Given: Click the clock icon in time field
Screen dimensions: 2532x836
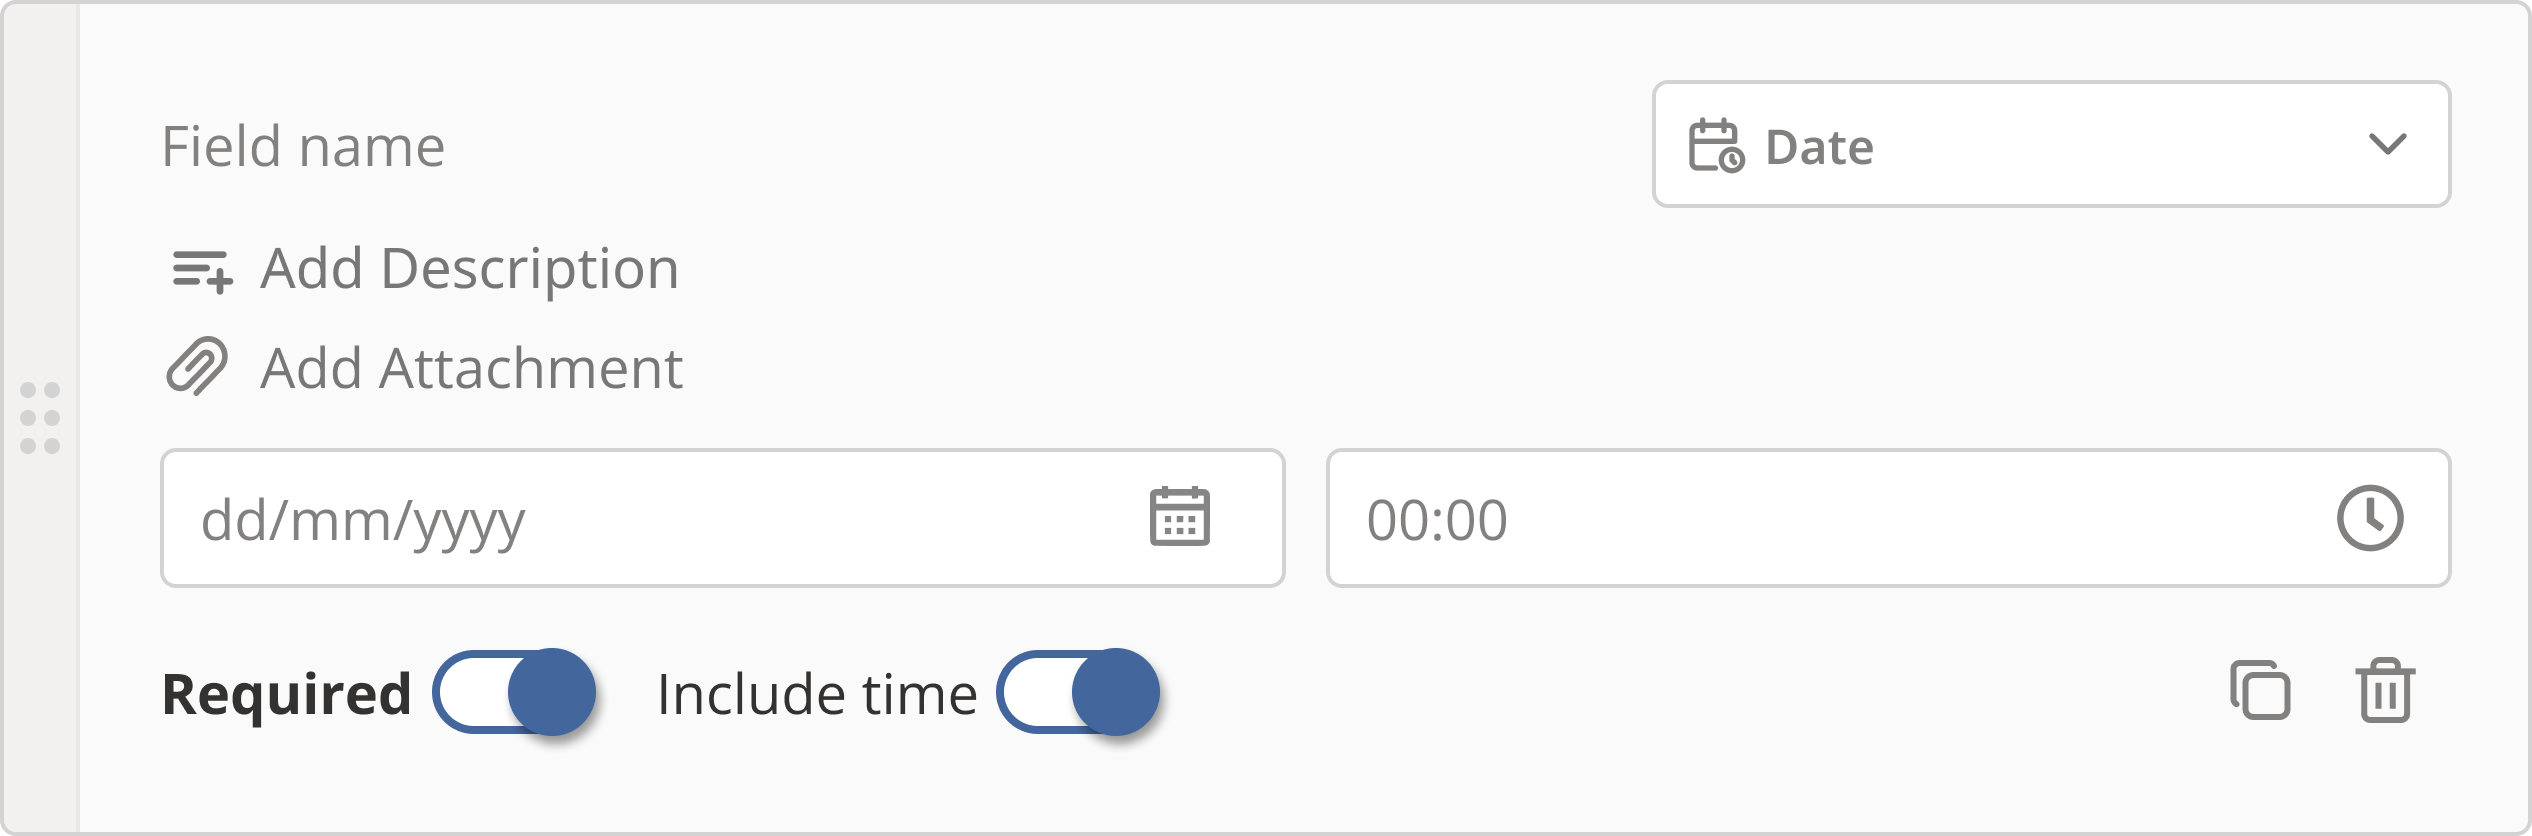Looking at the screenshot, I should [x=2369, y=517].
